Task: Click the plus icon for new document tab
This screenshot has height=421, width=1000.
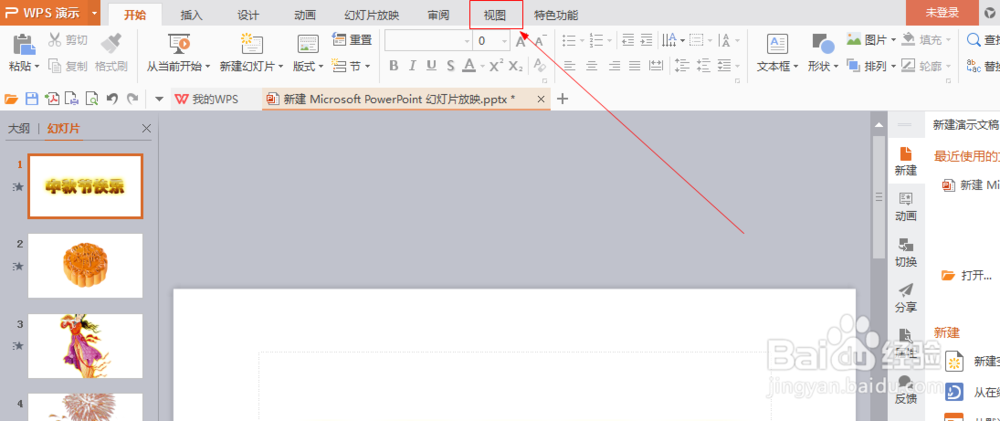Action: [x=562, y=99]
